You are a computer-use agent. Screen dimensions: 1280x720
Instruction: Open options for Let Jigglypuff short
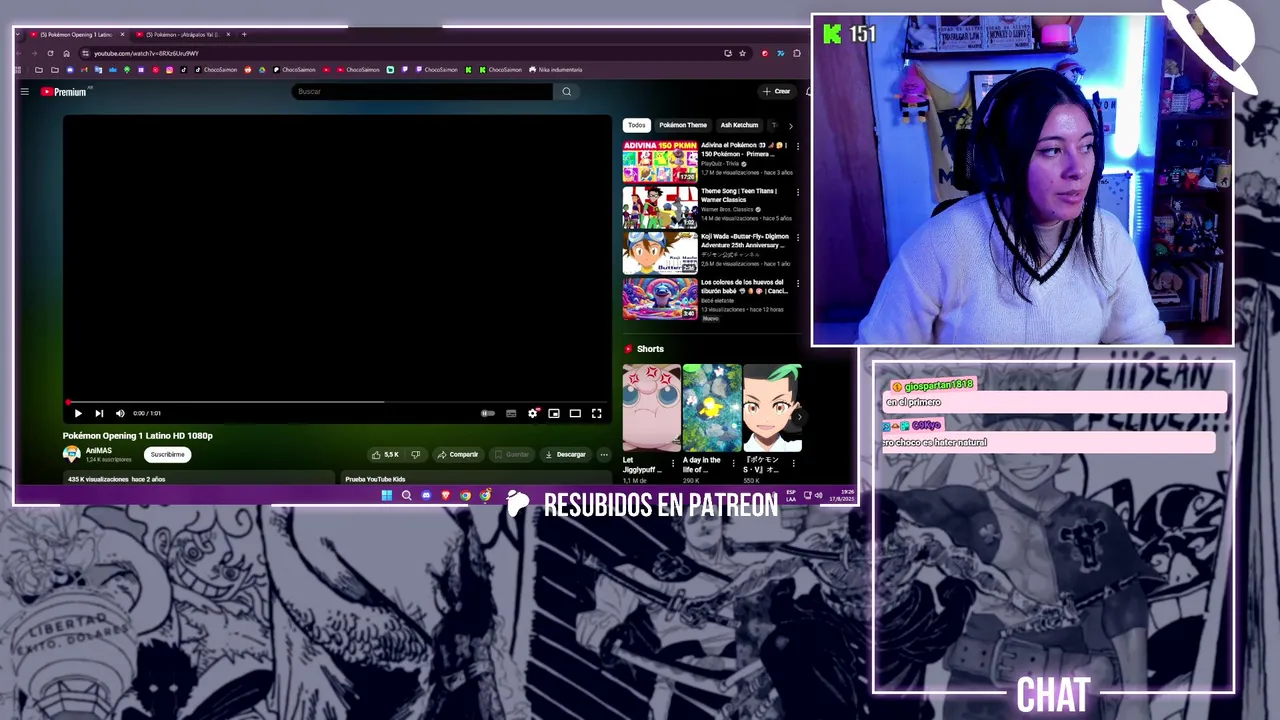tap(673, 463)
